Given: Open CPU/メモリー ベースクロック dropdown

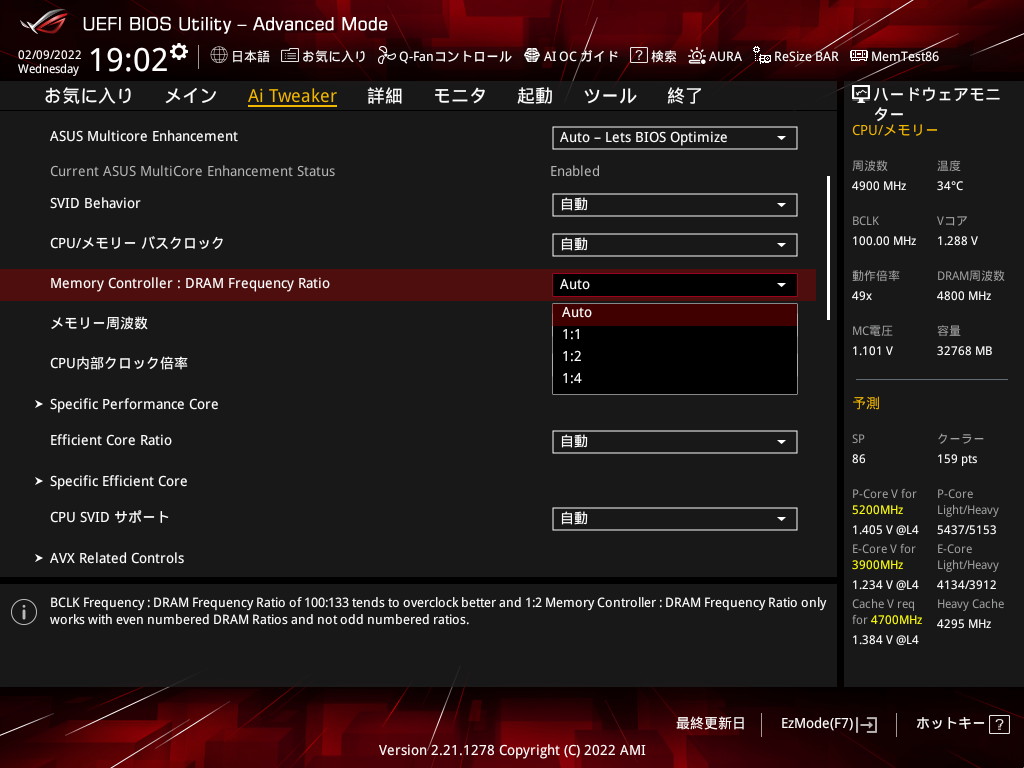Looking at the screenshot, I should (x=675, y=245).
